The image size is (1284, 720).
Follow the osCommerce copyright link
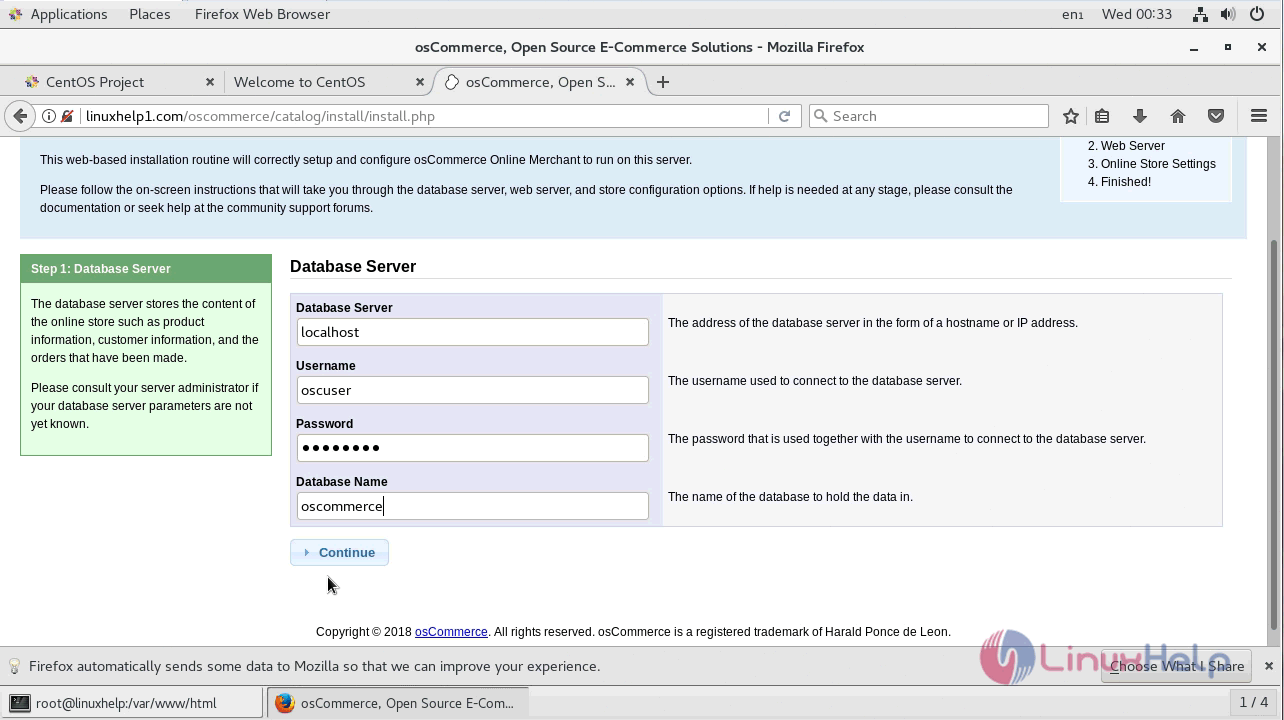(451, 632)
